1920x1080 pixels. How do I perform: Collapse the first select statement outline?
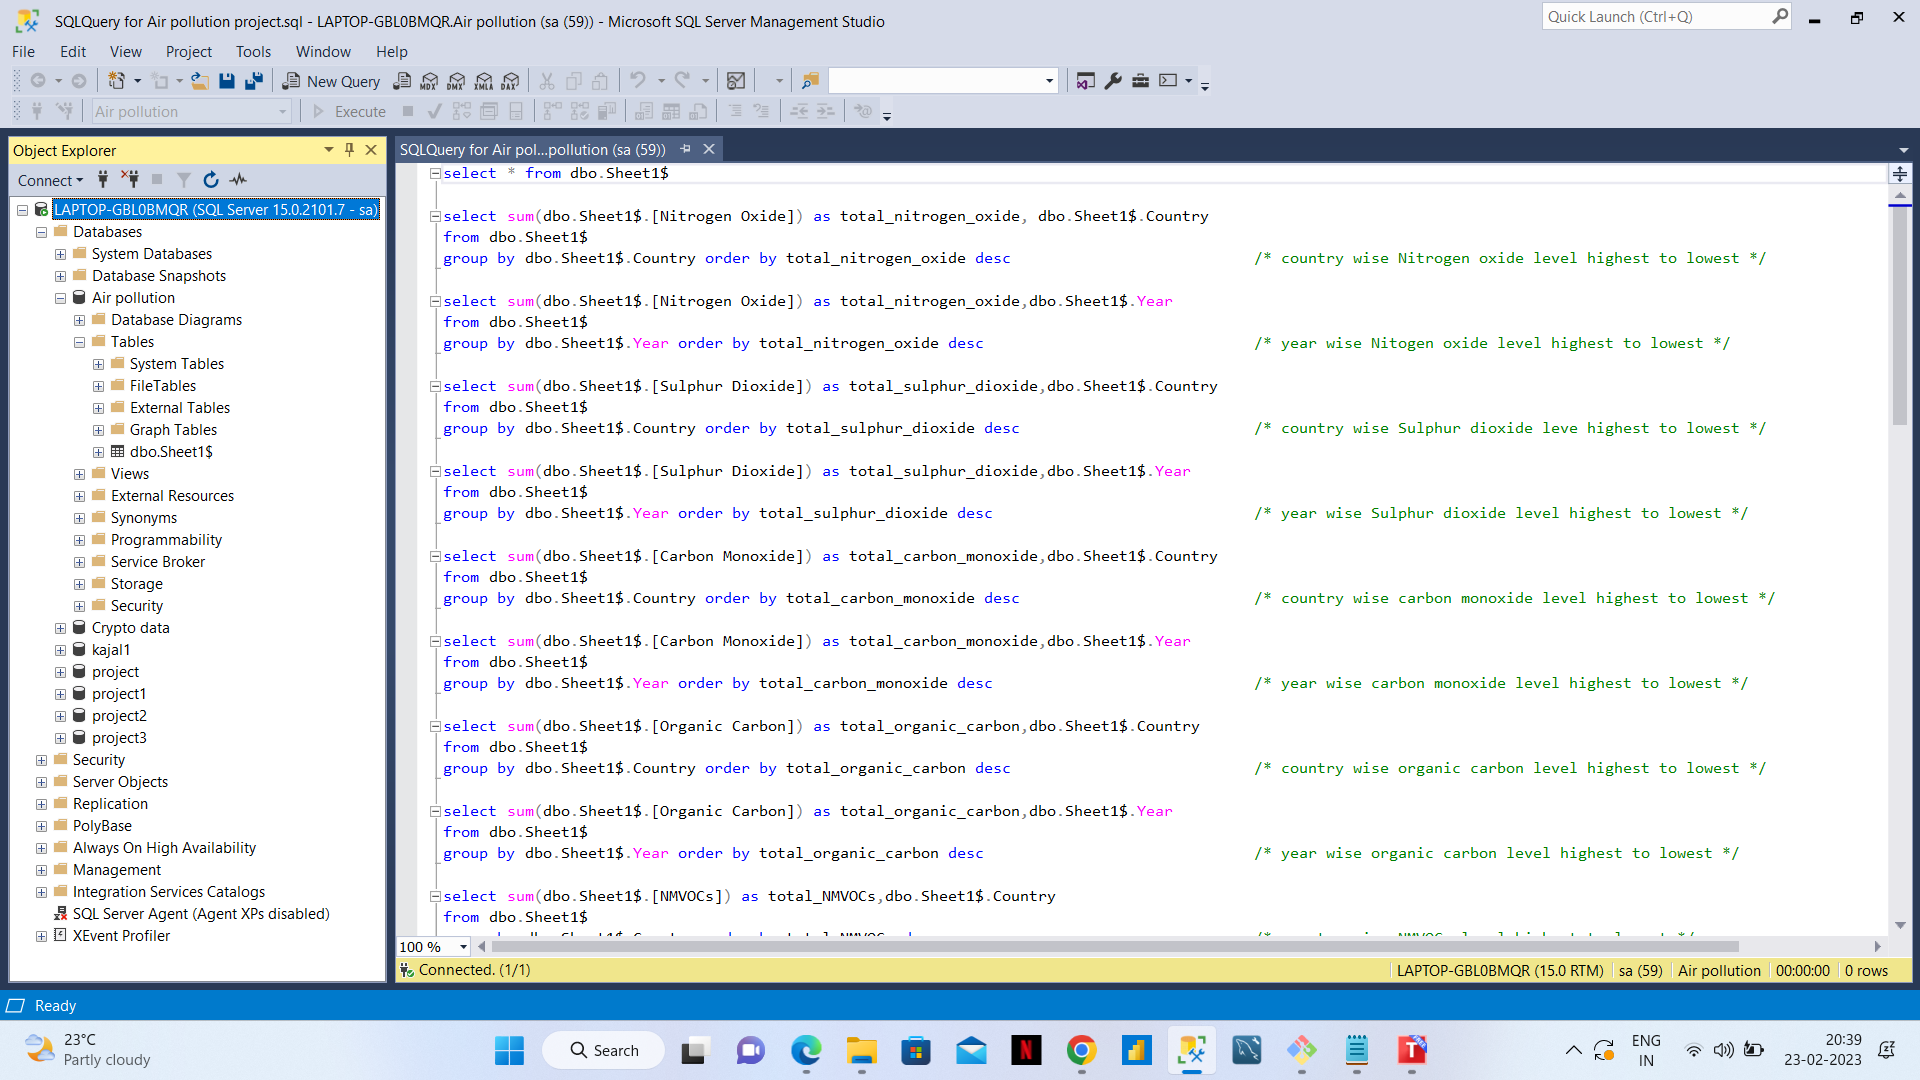coord(435,173)
